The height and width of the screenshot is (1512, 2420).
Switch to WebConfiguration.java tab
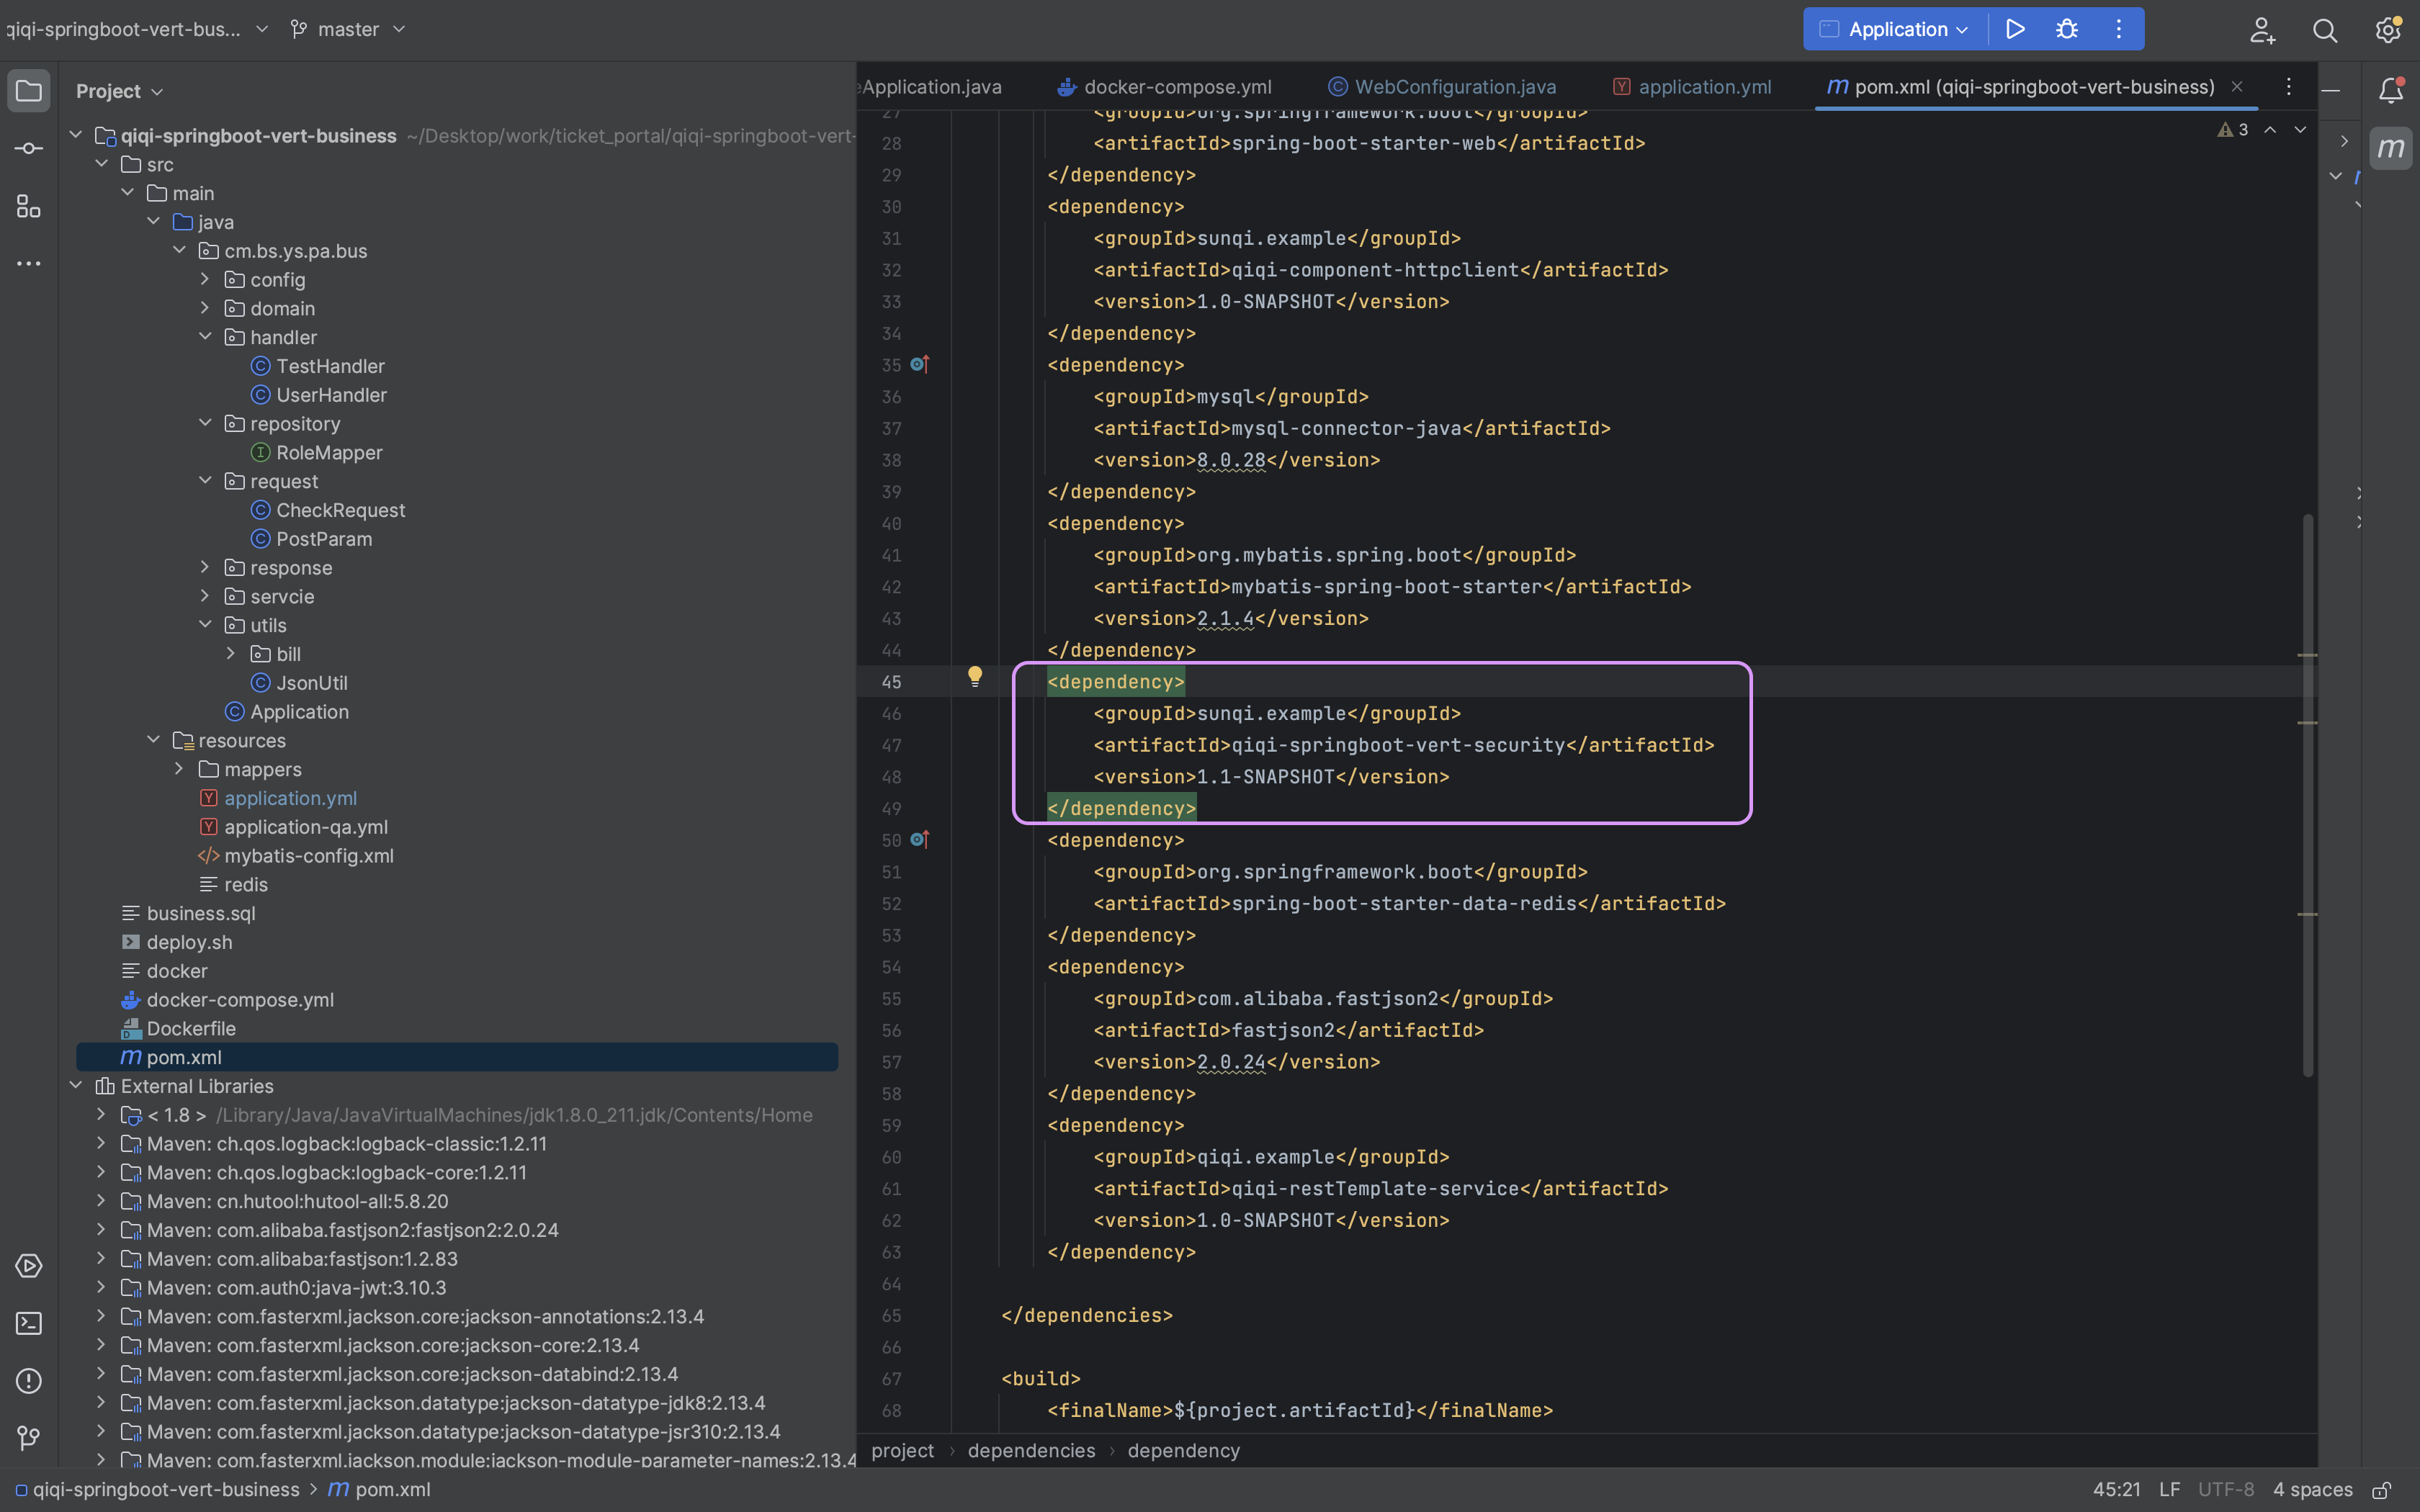coord(1442,87)
